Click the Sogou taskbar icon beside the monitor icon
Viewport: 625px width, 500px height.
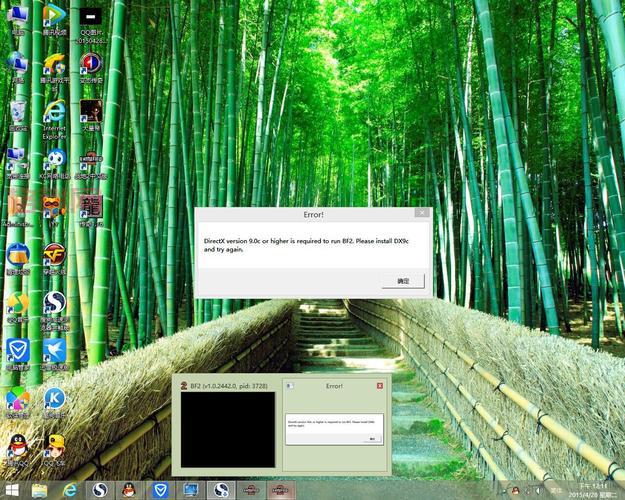click(x=221, y=490)
